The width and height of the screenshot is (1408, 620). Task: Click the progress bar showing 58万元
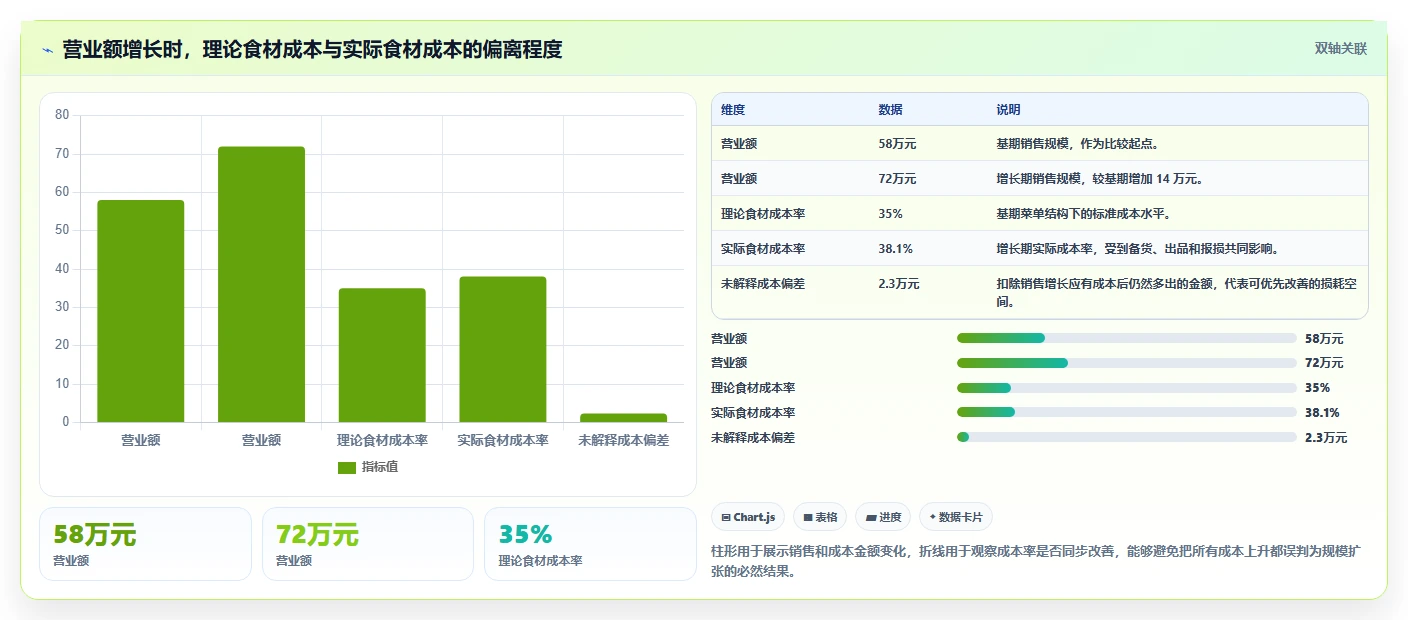tap(1126, 338)
